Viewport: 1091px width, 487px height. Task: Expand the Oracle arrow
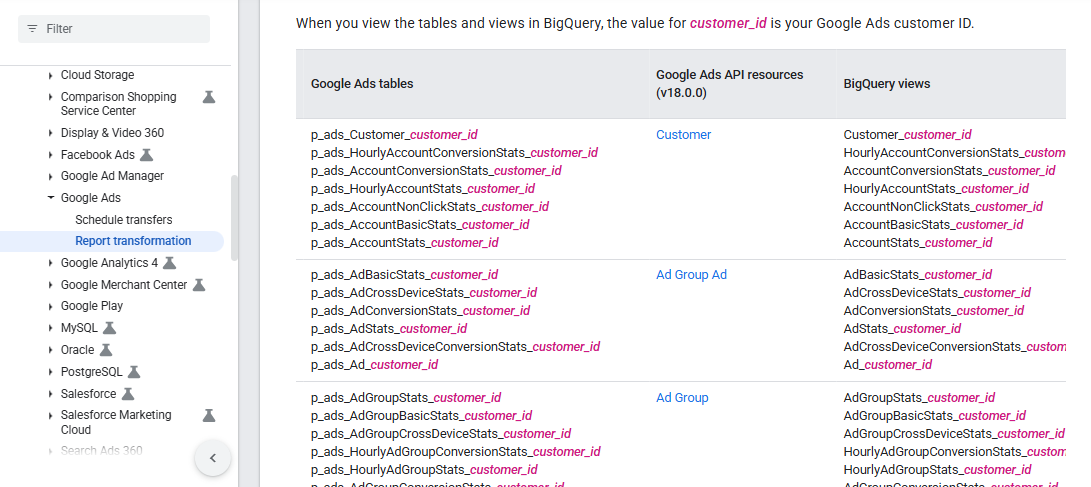tap(50, 350)
